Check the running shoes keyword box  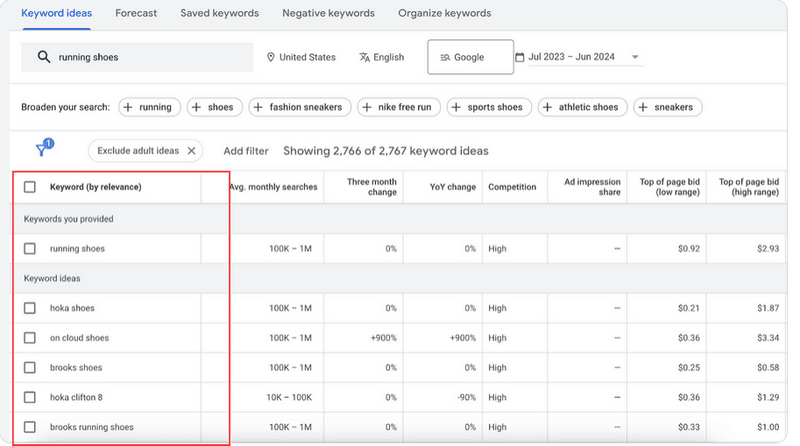[x=30, y=249]
